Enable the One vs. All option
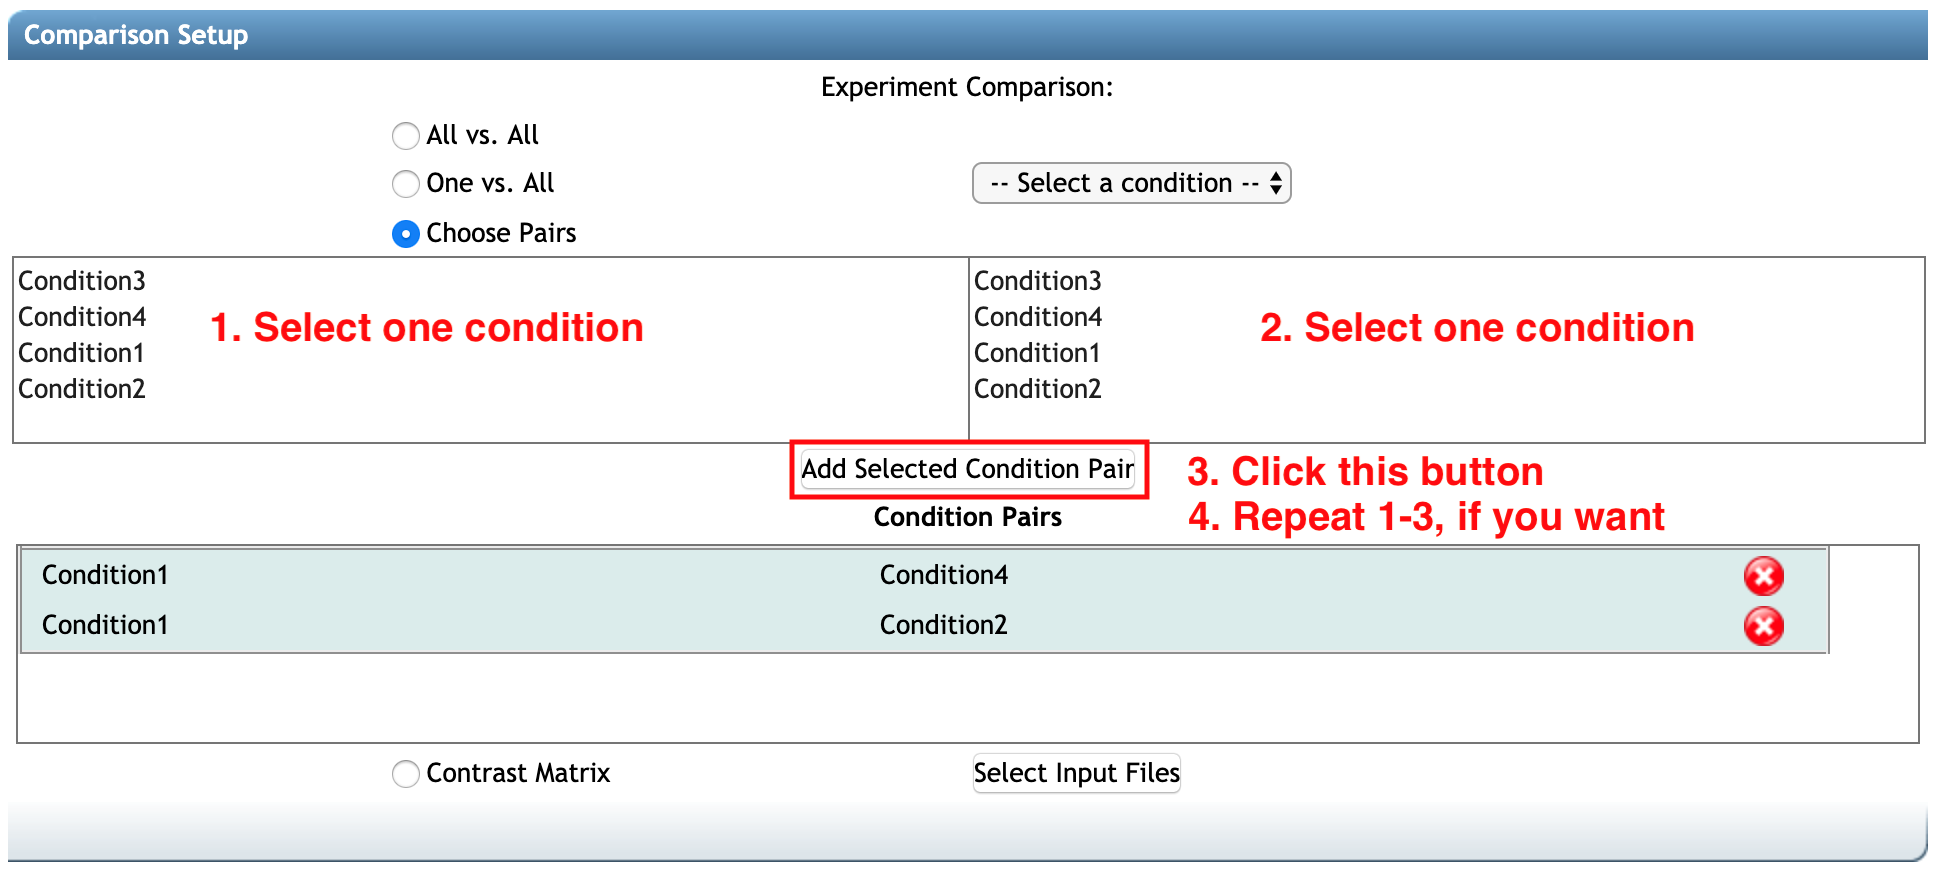Viewport: 1936px width, 870px height. [406, 183]
